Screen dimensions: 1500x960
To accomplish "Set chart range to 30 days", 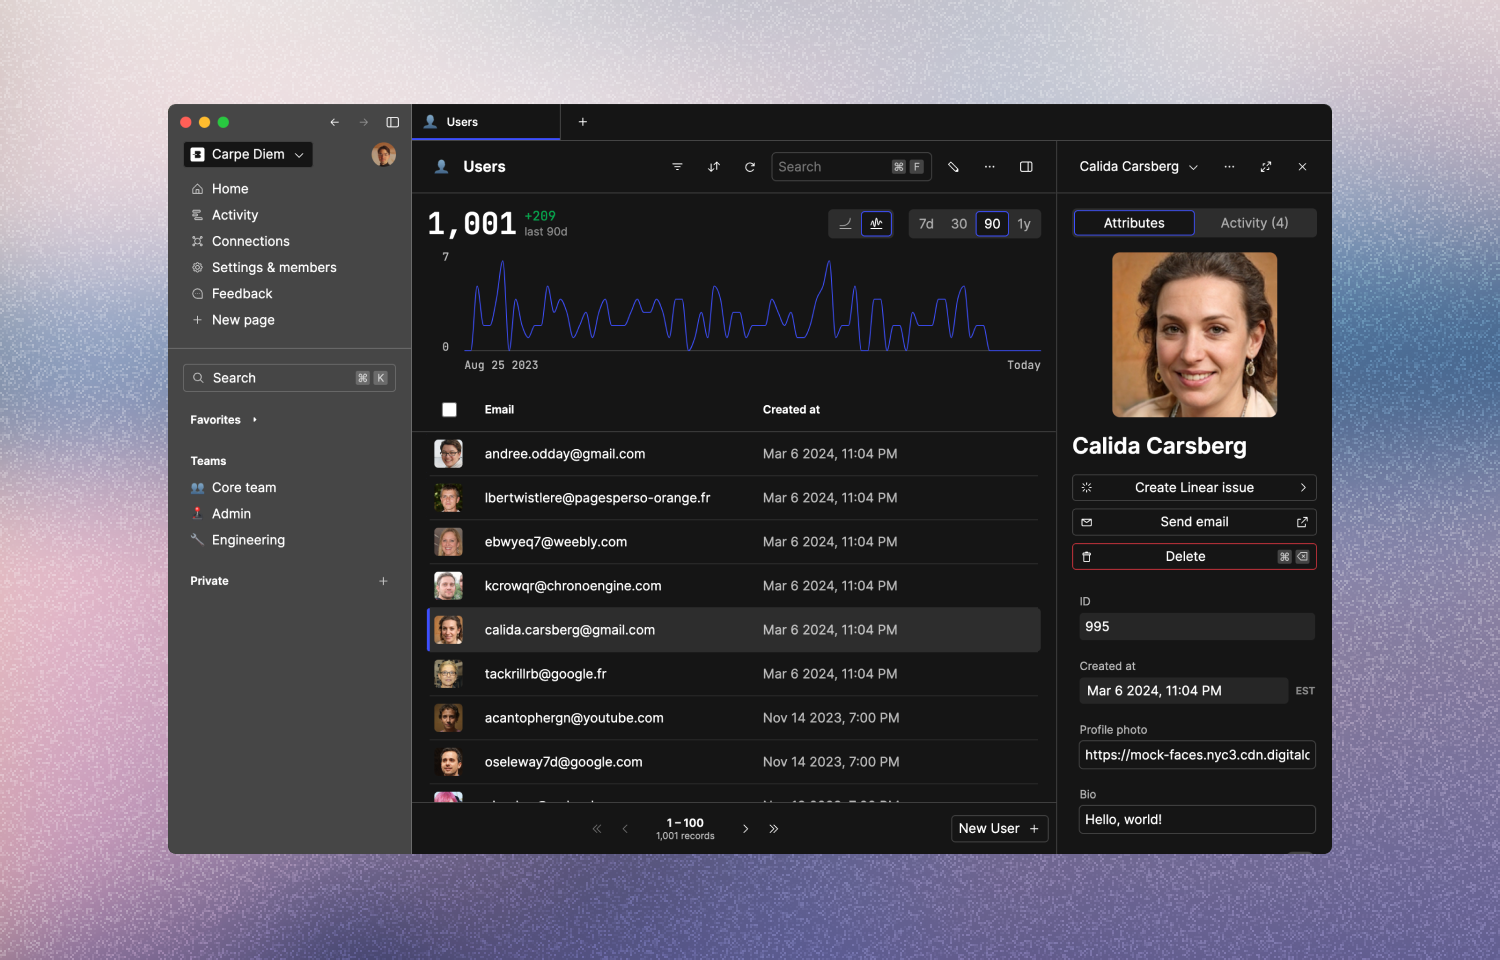I will pyautogui.click(x=959, y=224).
